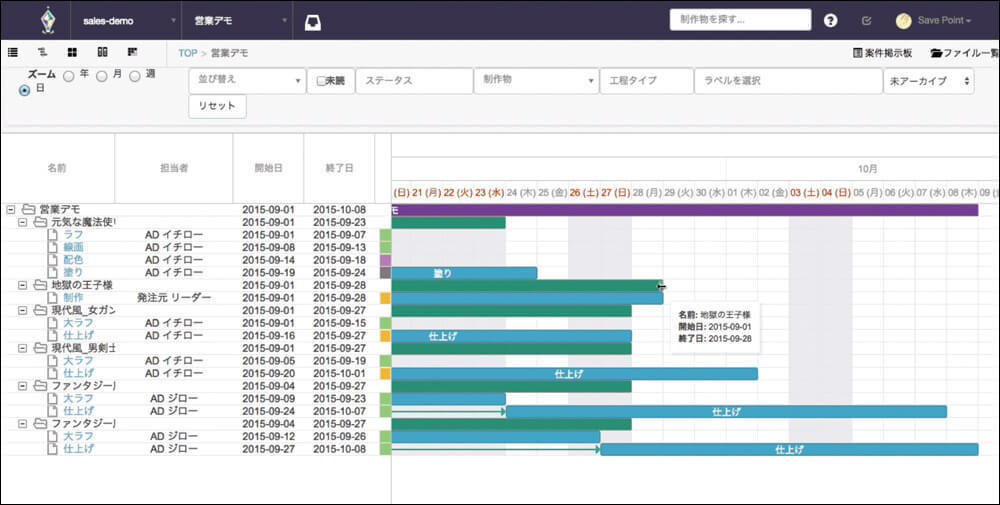Click the checklist tasks icon in header
Image resolution: width=1000 pixels, height=505 pixels.
pos(866,20)
